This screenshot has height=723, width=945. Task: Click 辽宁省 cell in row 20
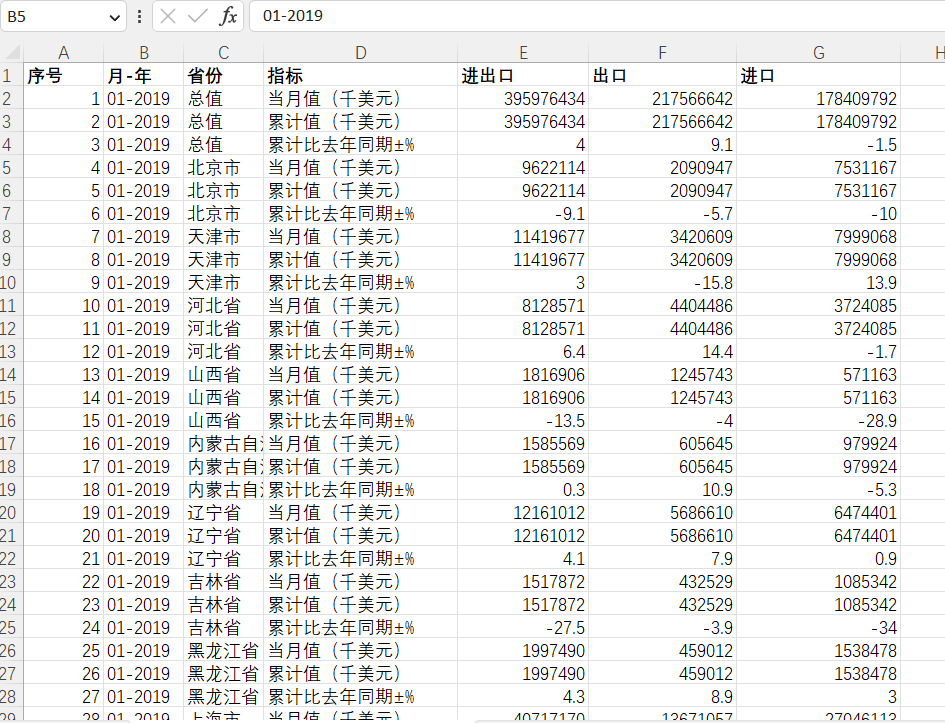coord(224,513)
